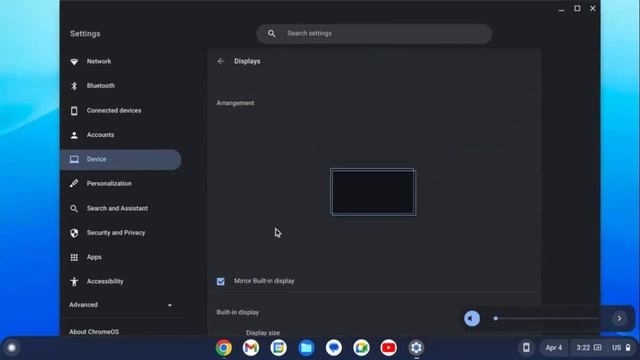Click the accessibility figure icon in sidebar
The width and height of the screenshot is (640, 360).
coord(74,281)
